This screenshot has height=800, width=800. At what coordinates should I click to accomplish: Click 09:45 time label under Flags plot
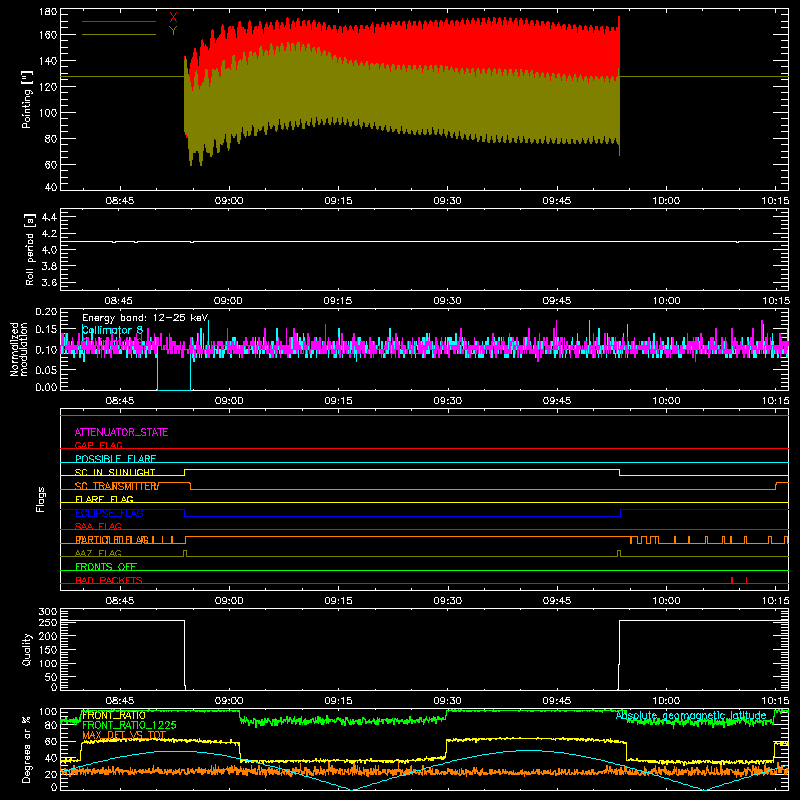(x=557, y=601)
